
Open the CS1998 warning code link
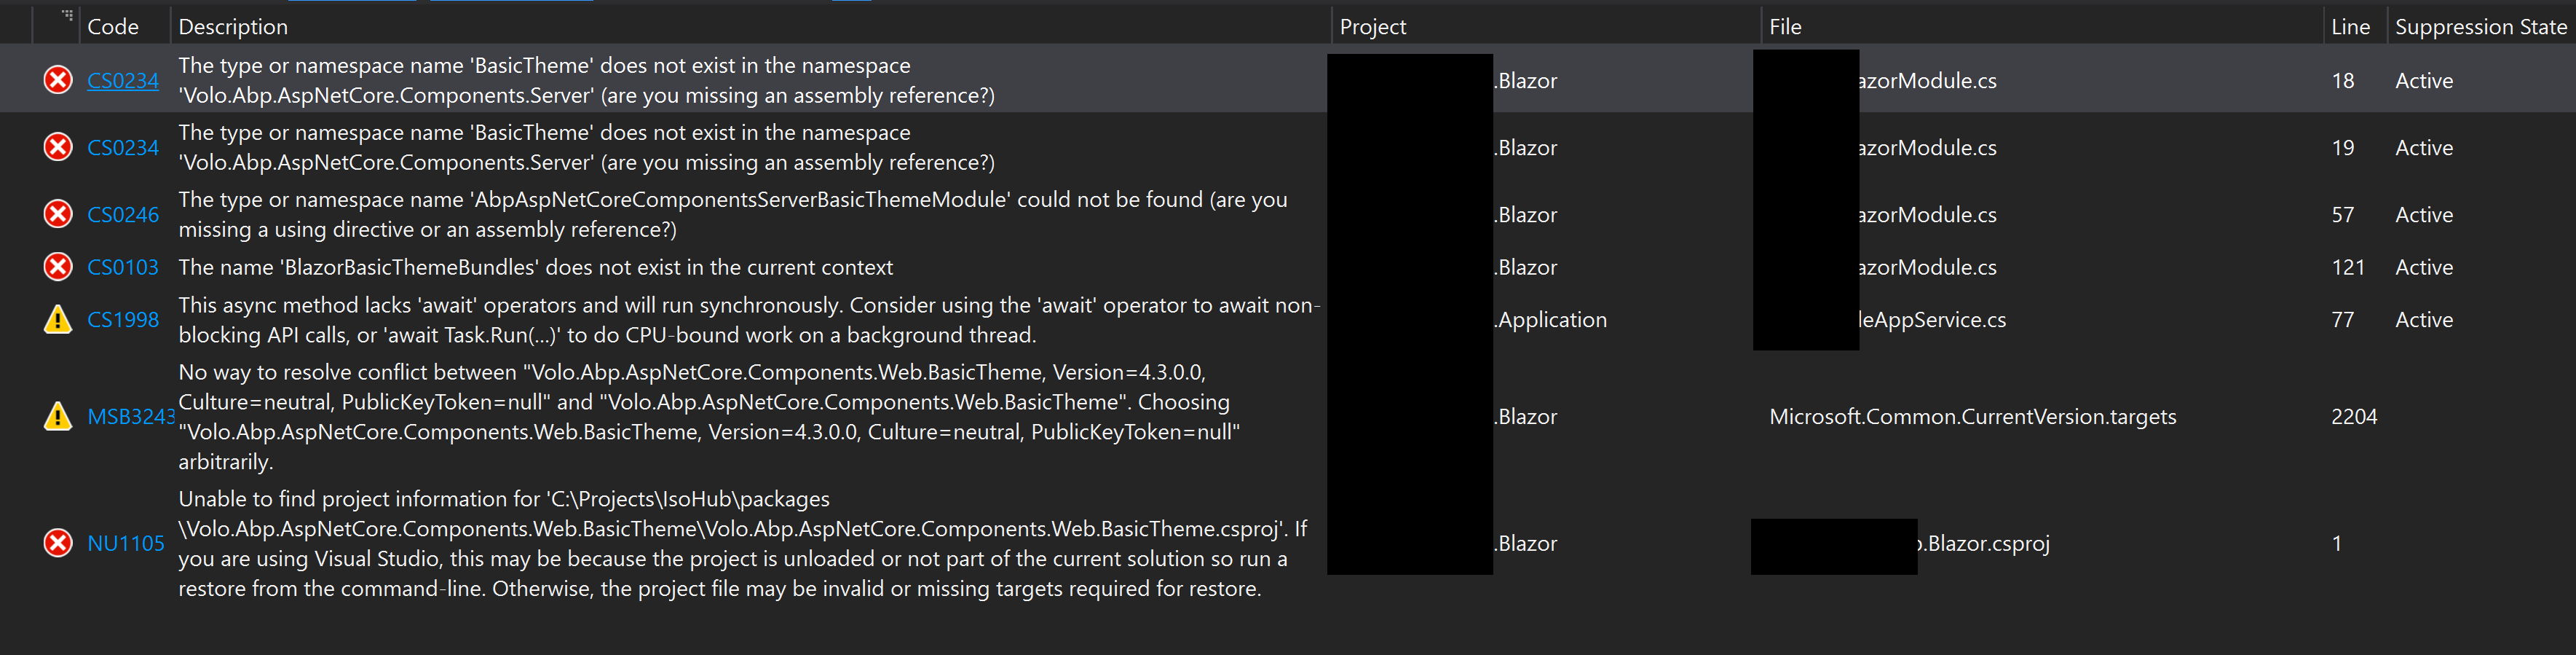click(122, 319)
